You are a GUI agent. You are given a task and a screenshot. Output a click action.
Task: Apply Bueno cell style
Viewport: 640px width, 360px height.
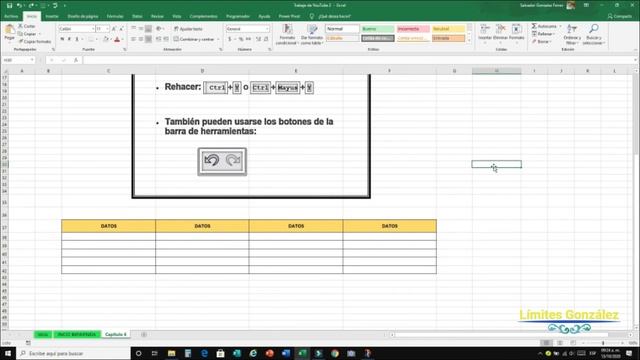(378, 29)
